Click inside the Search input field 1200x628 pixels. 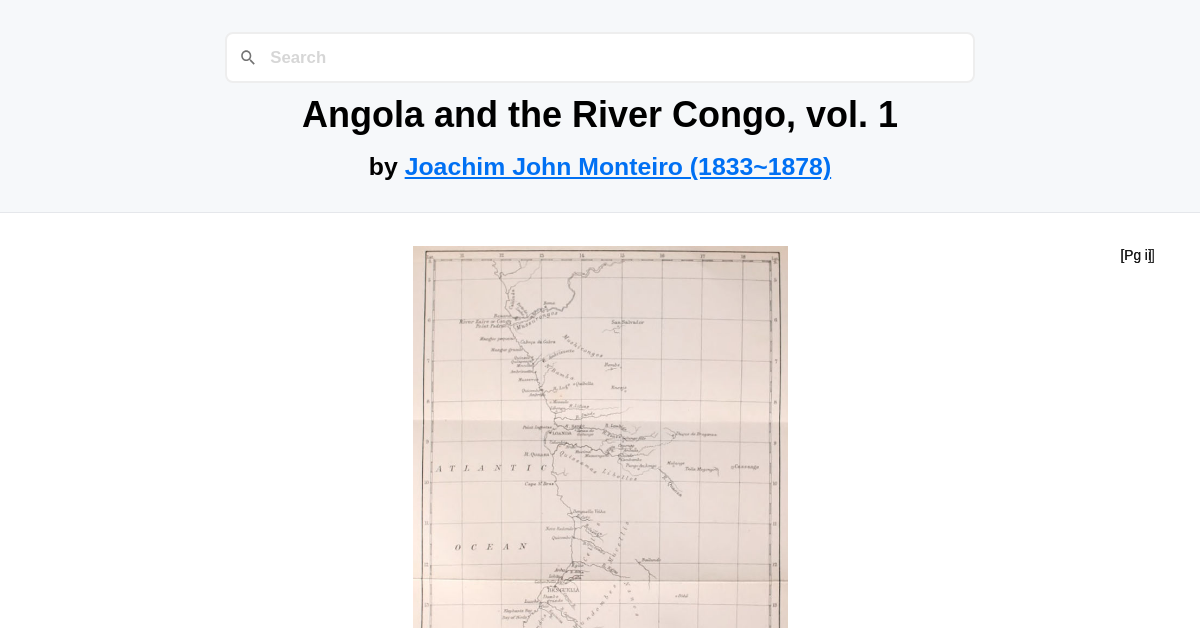[600, 57]
